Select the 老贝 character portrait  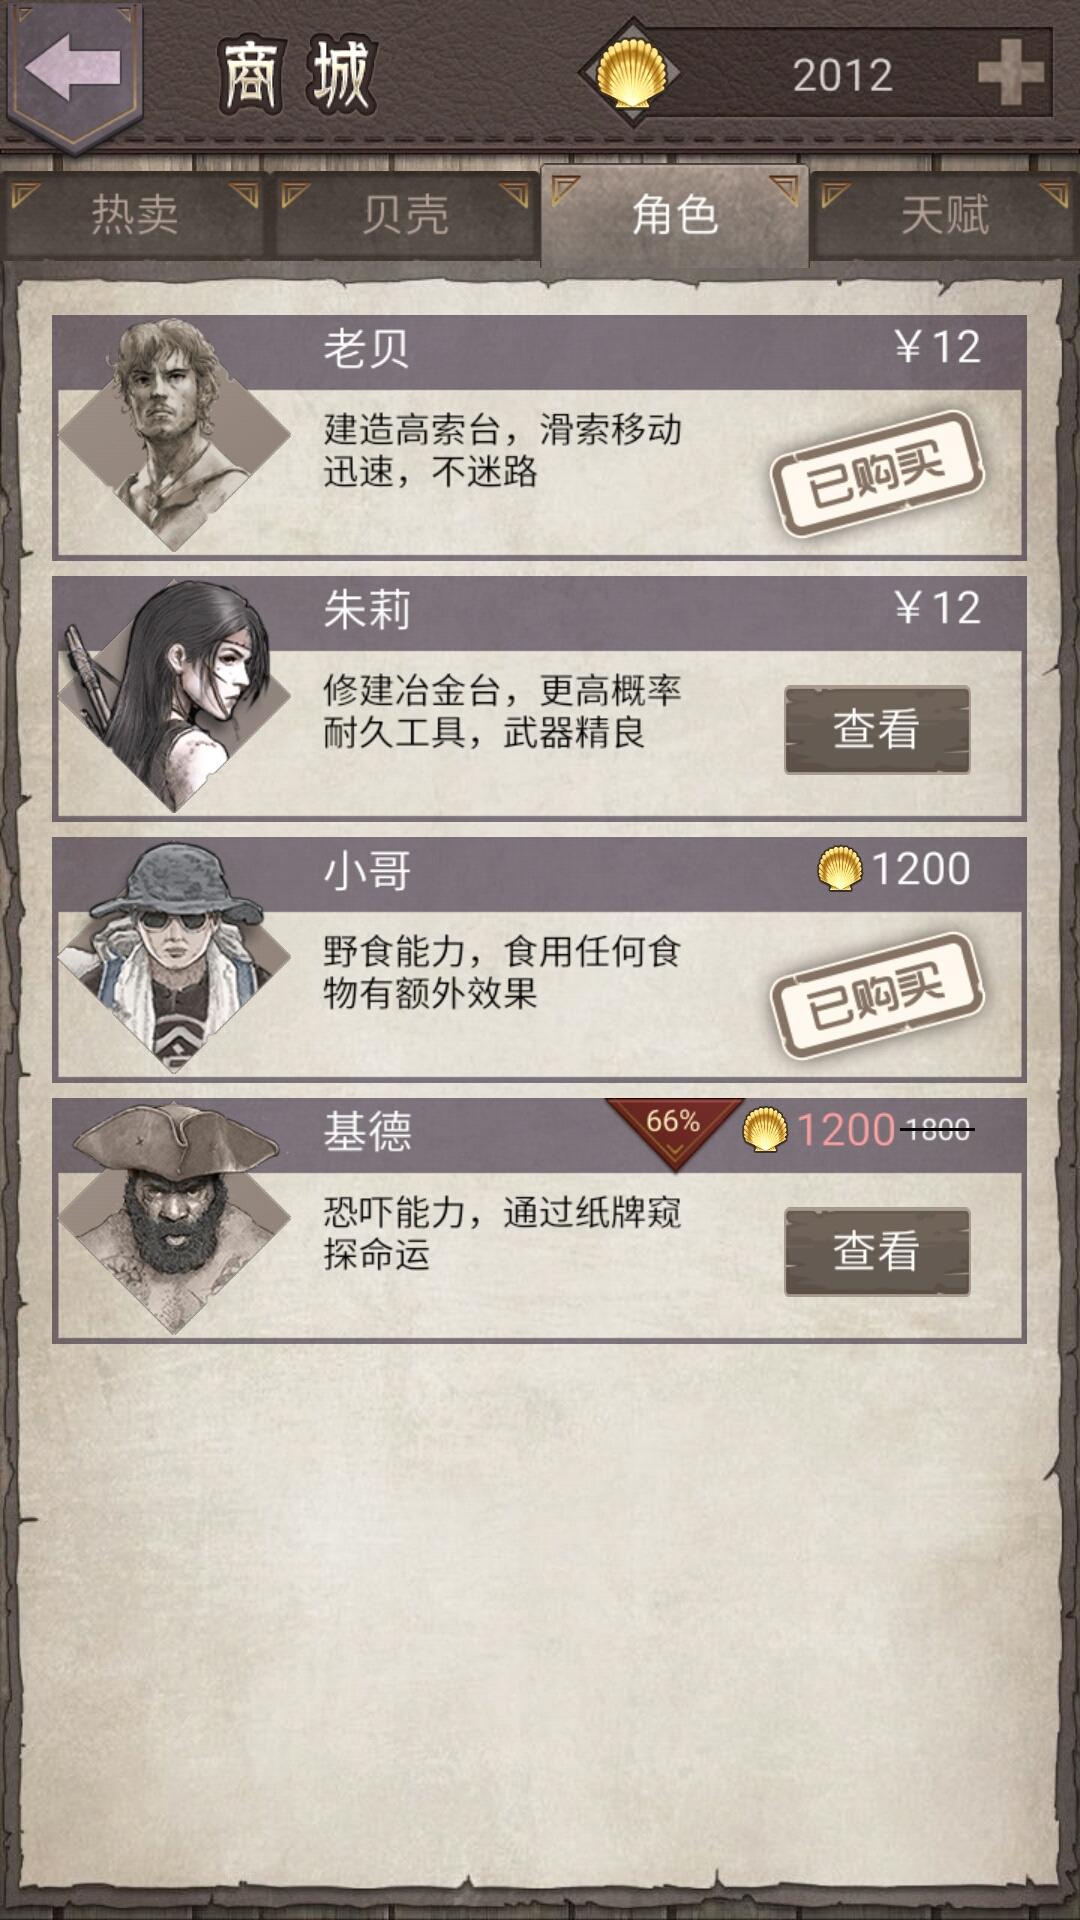tap(173, 434)
